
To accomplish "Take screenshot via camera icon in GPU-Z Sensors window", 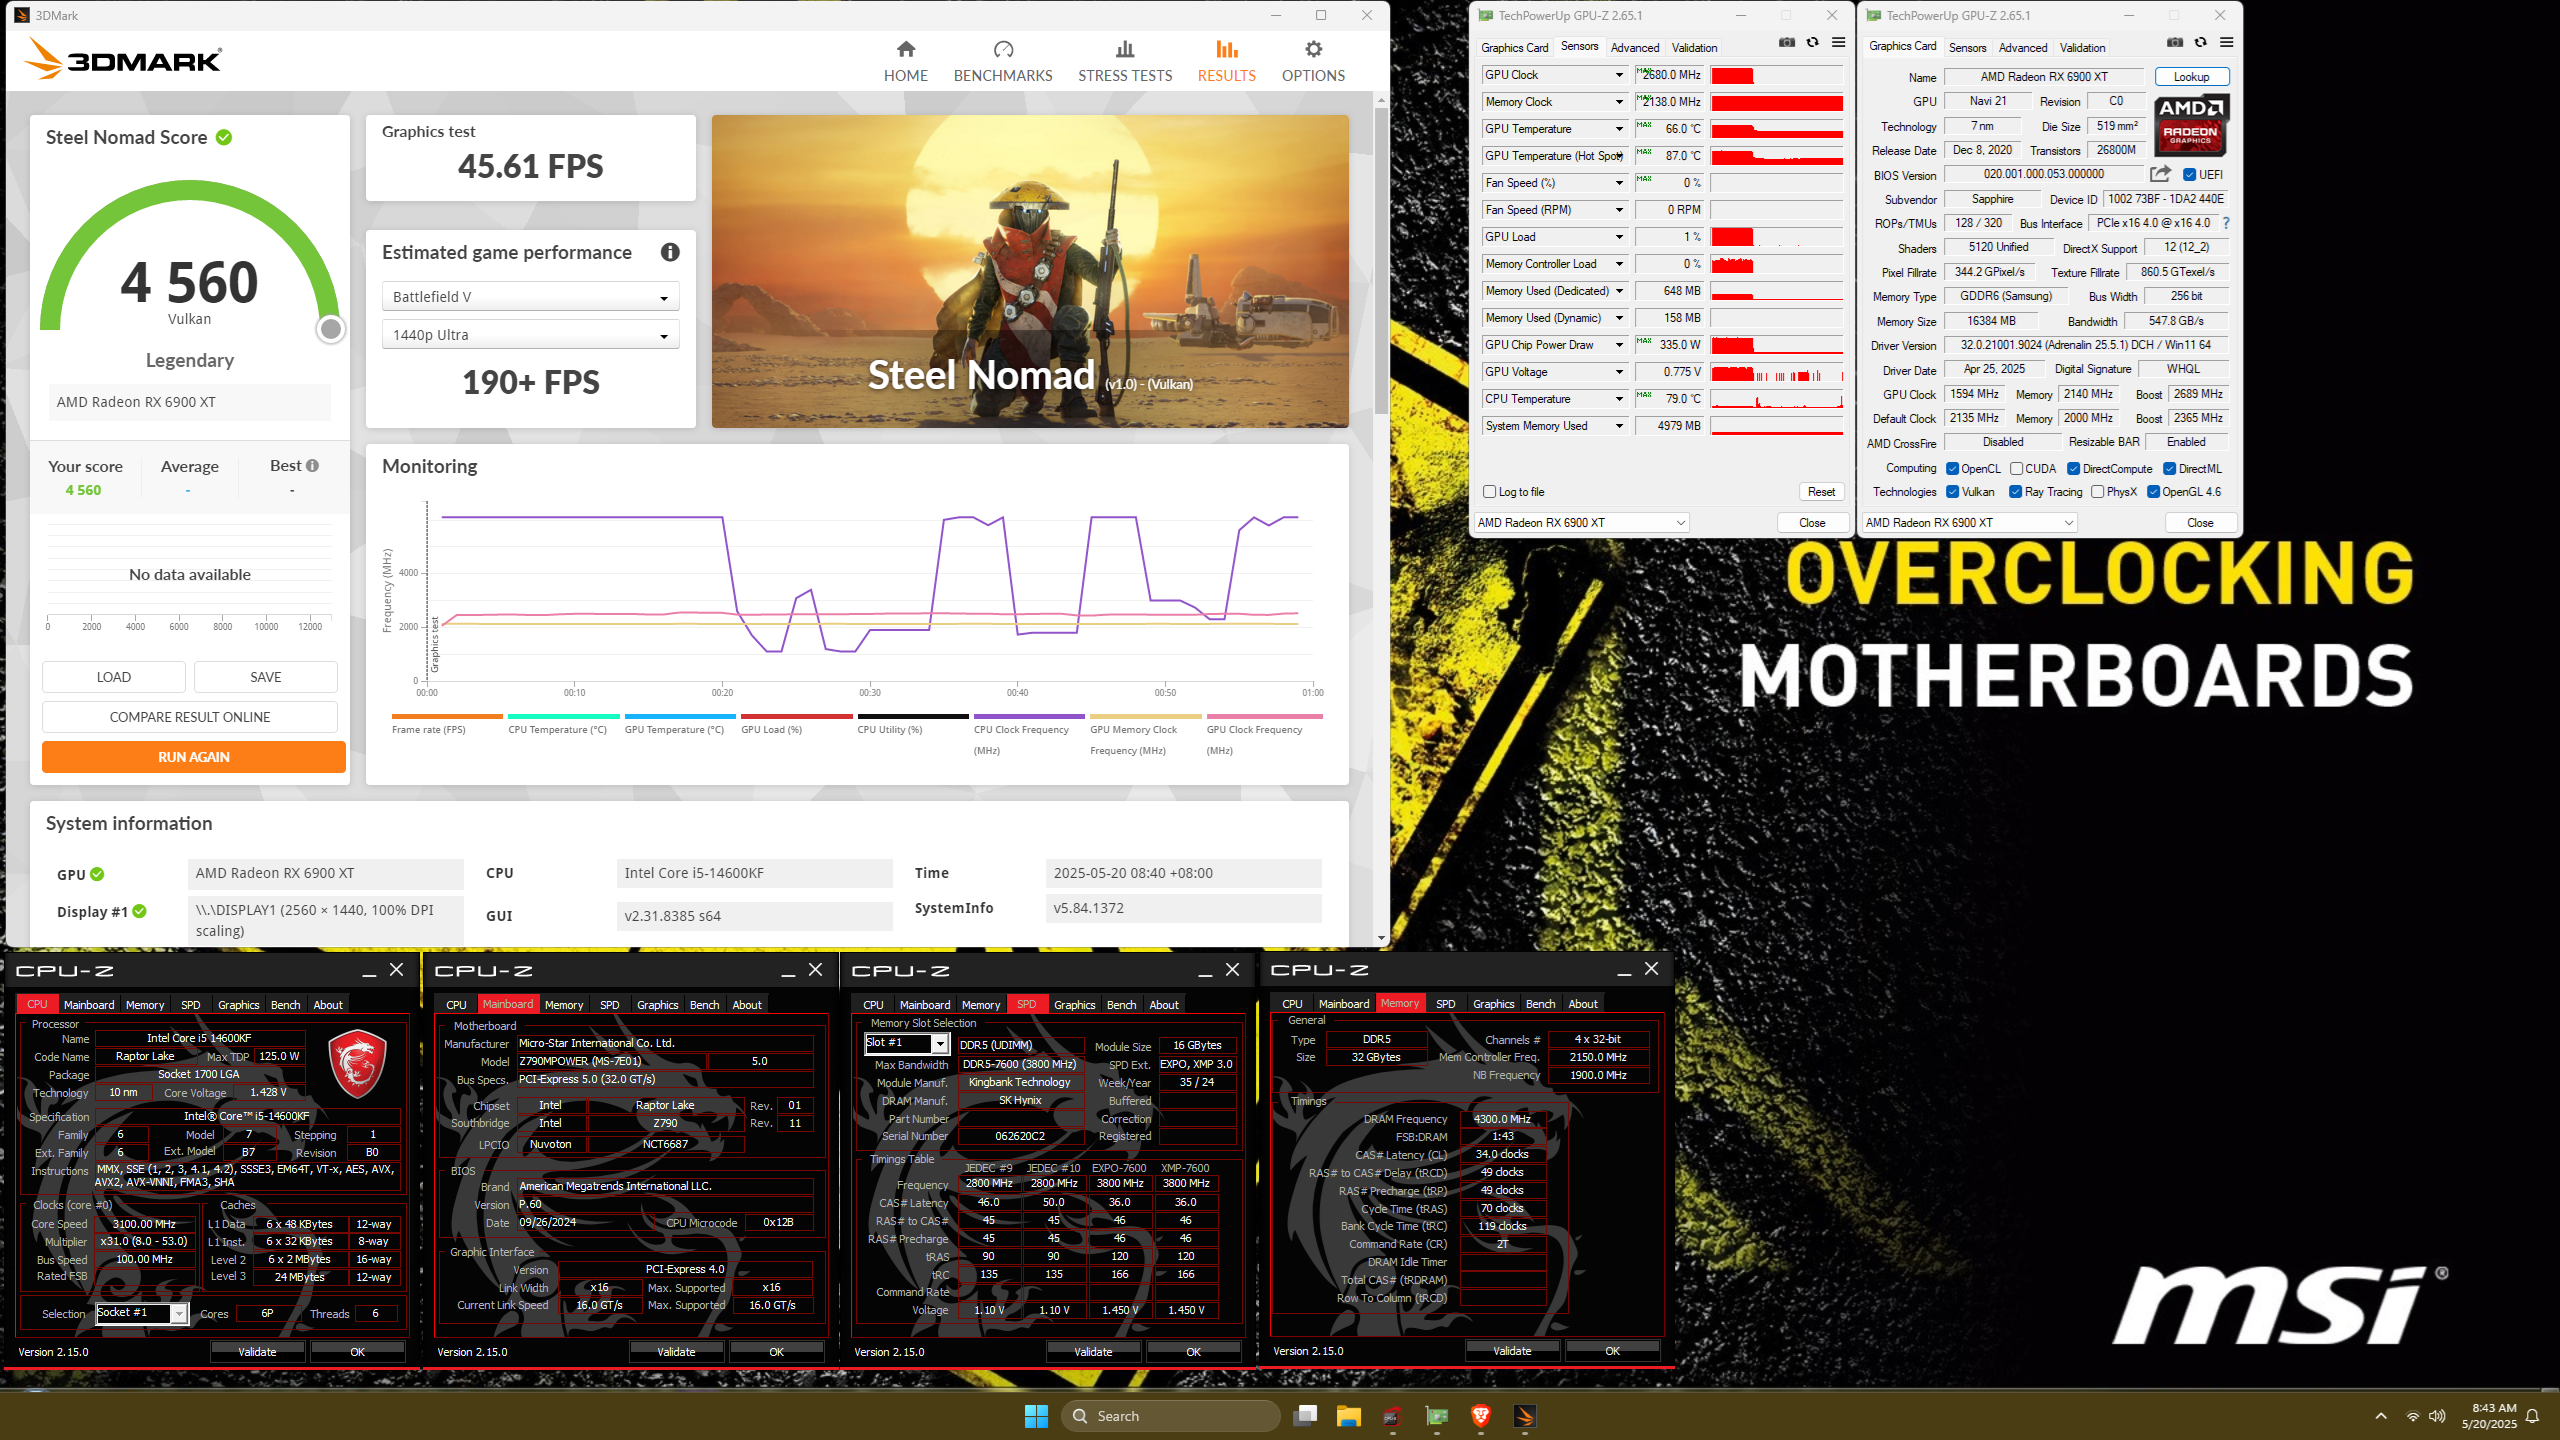I will click(1787, 42).
